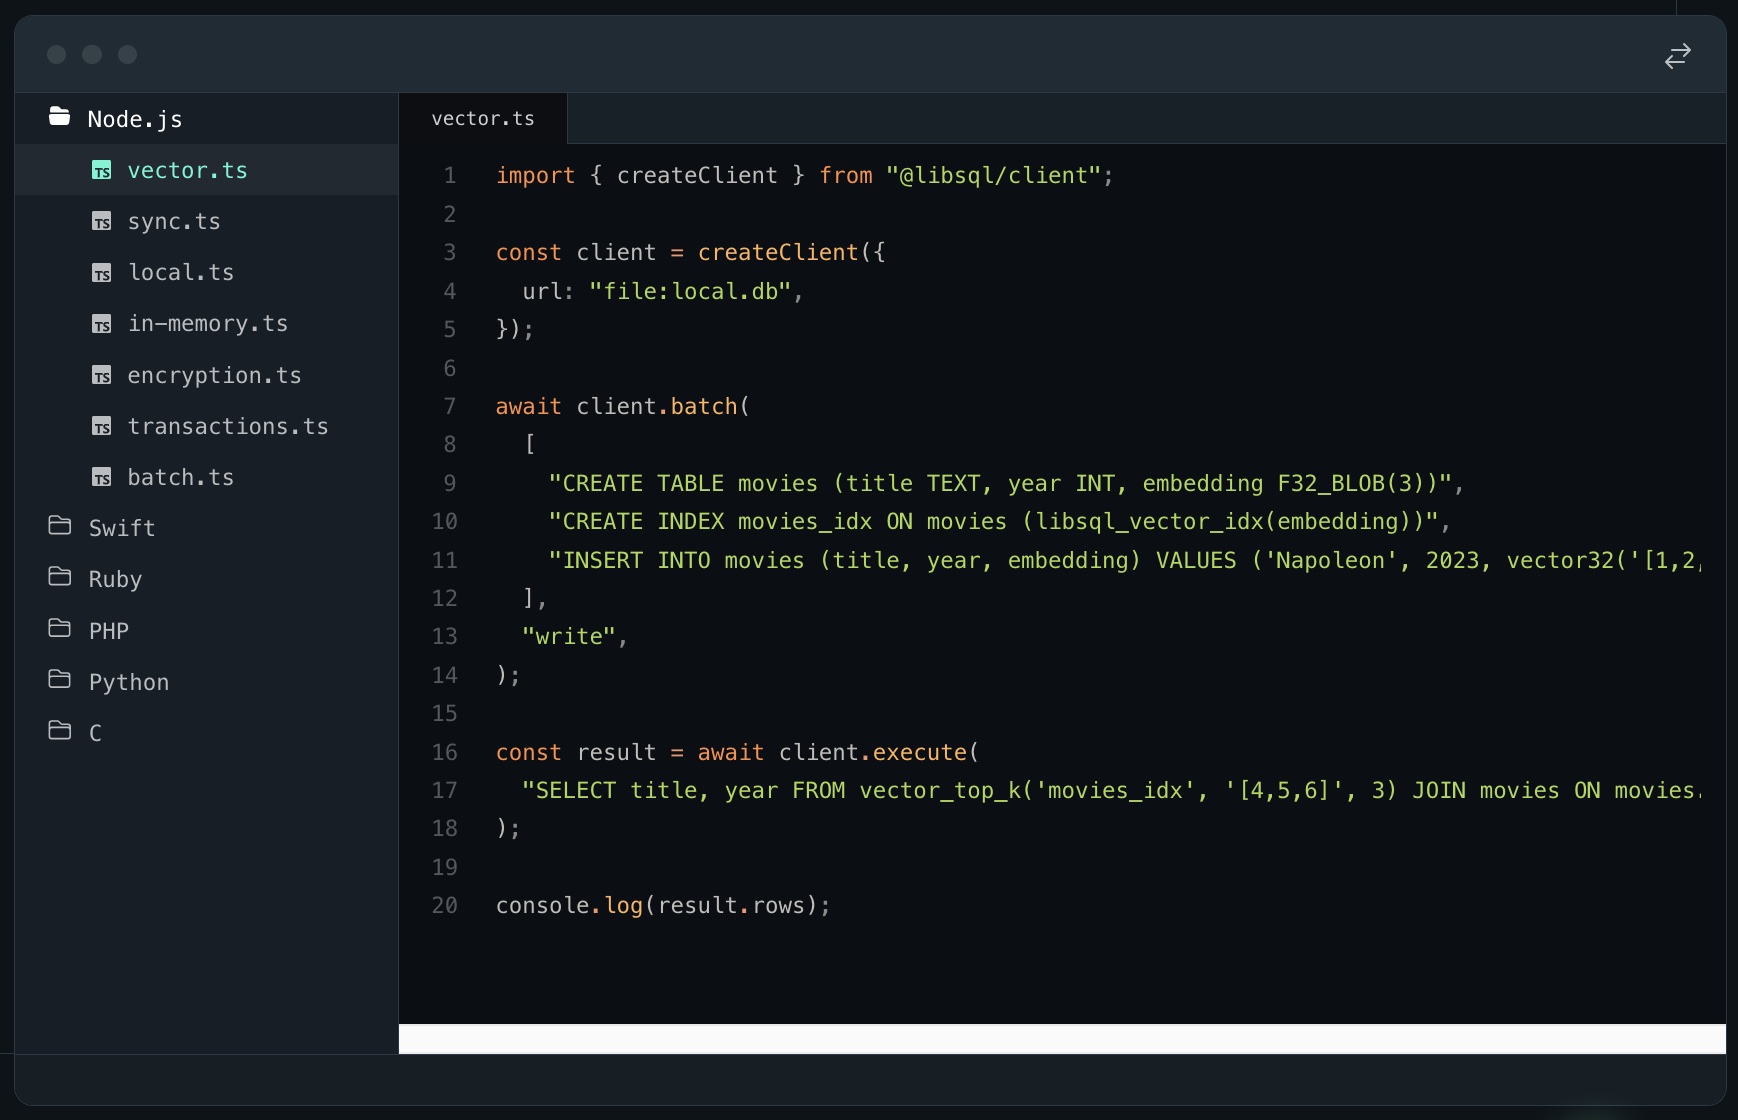Screen dimensions: 1738x1120
Task: Expand the Ruby folder
Action: click(x=206, y=579)
